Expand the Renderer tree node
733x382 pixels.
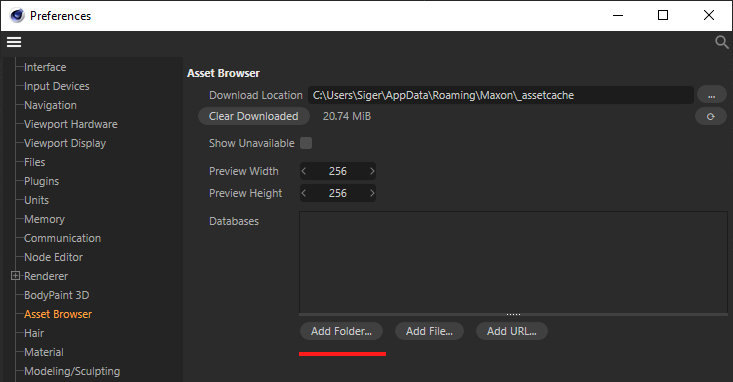pos(15,276)
